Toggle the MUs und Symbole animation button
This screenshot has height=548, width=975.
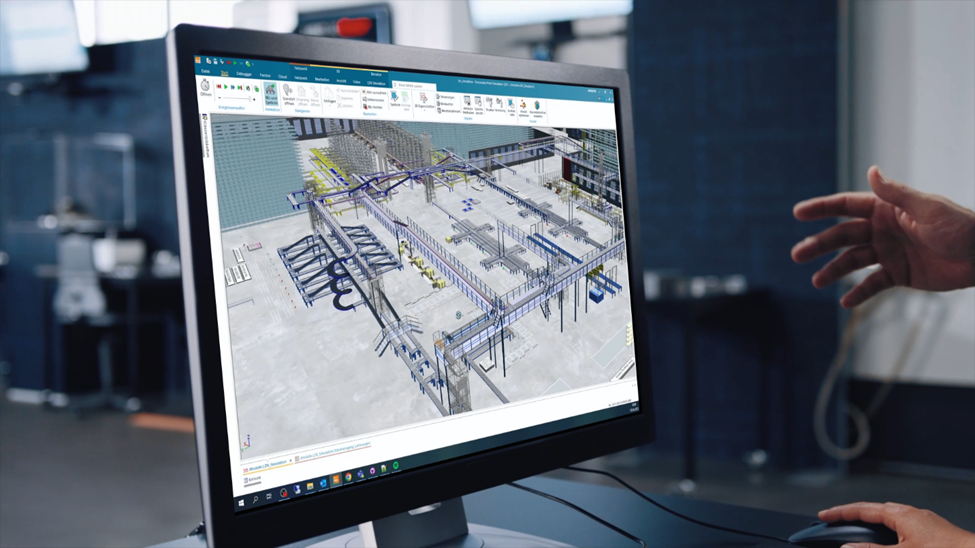(270, 91)
